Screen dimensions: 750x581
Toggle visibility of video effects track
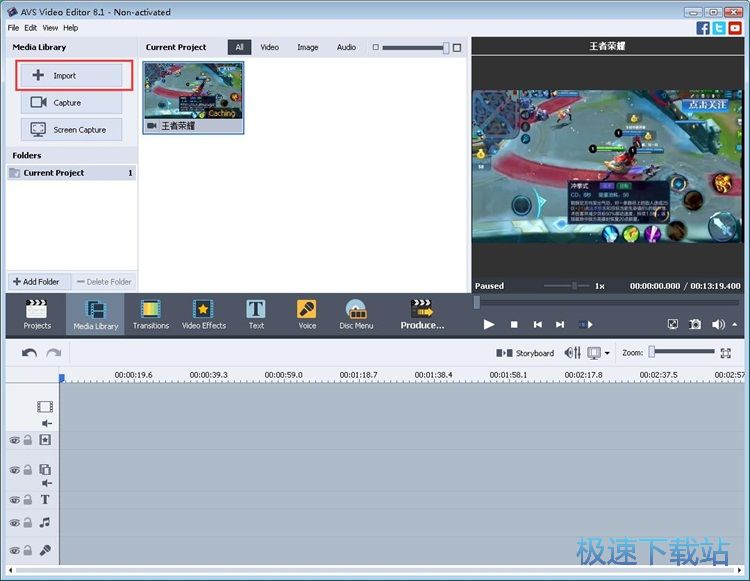pos(14,440)
